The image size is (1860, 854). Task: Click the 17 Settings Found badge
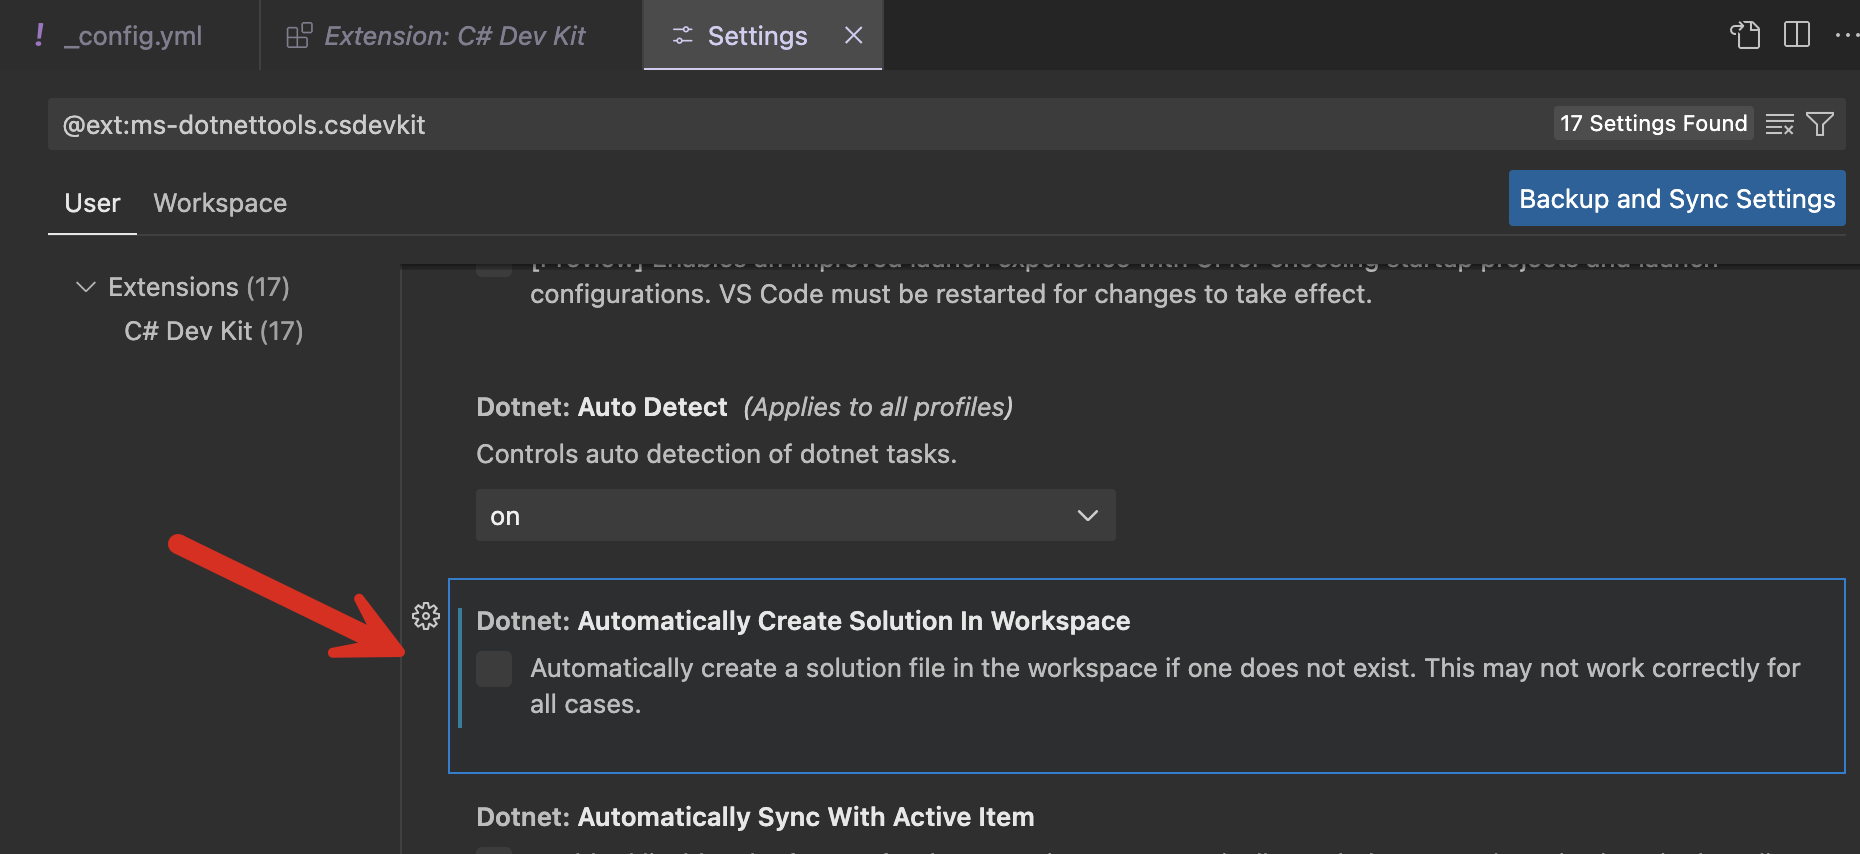click(x=1653, y=123)
